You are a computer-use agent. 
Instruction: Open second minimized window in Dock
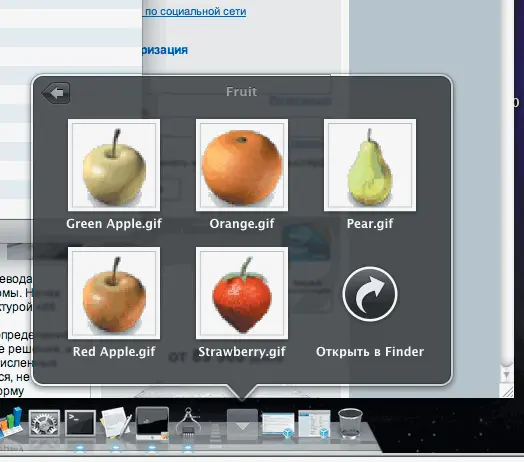314,424
